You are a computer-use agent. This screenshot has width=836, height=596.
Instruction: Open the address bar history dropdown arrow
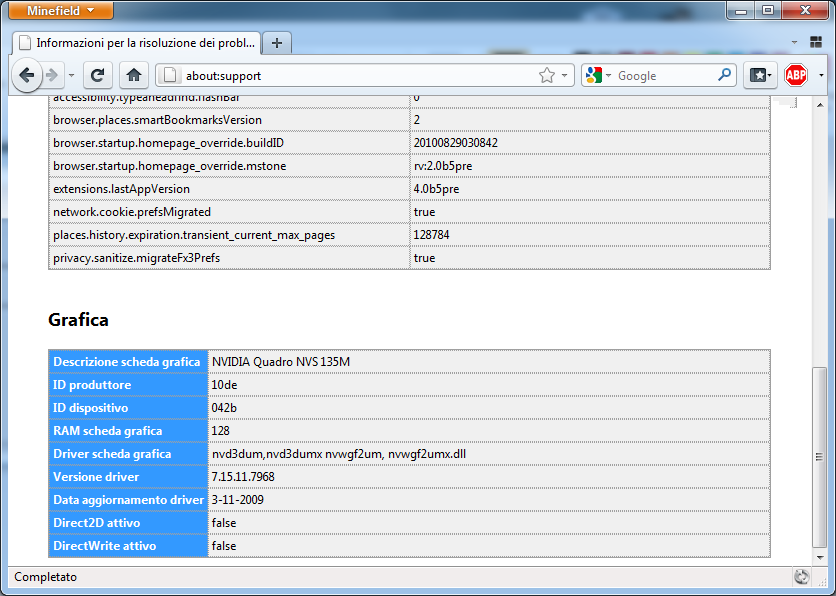click(565, 76)
